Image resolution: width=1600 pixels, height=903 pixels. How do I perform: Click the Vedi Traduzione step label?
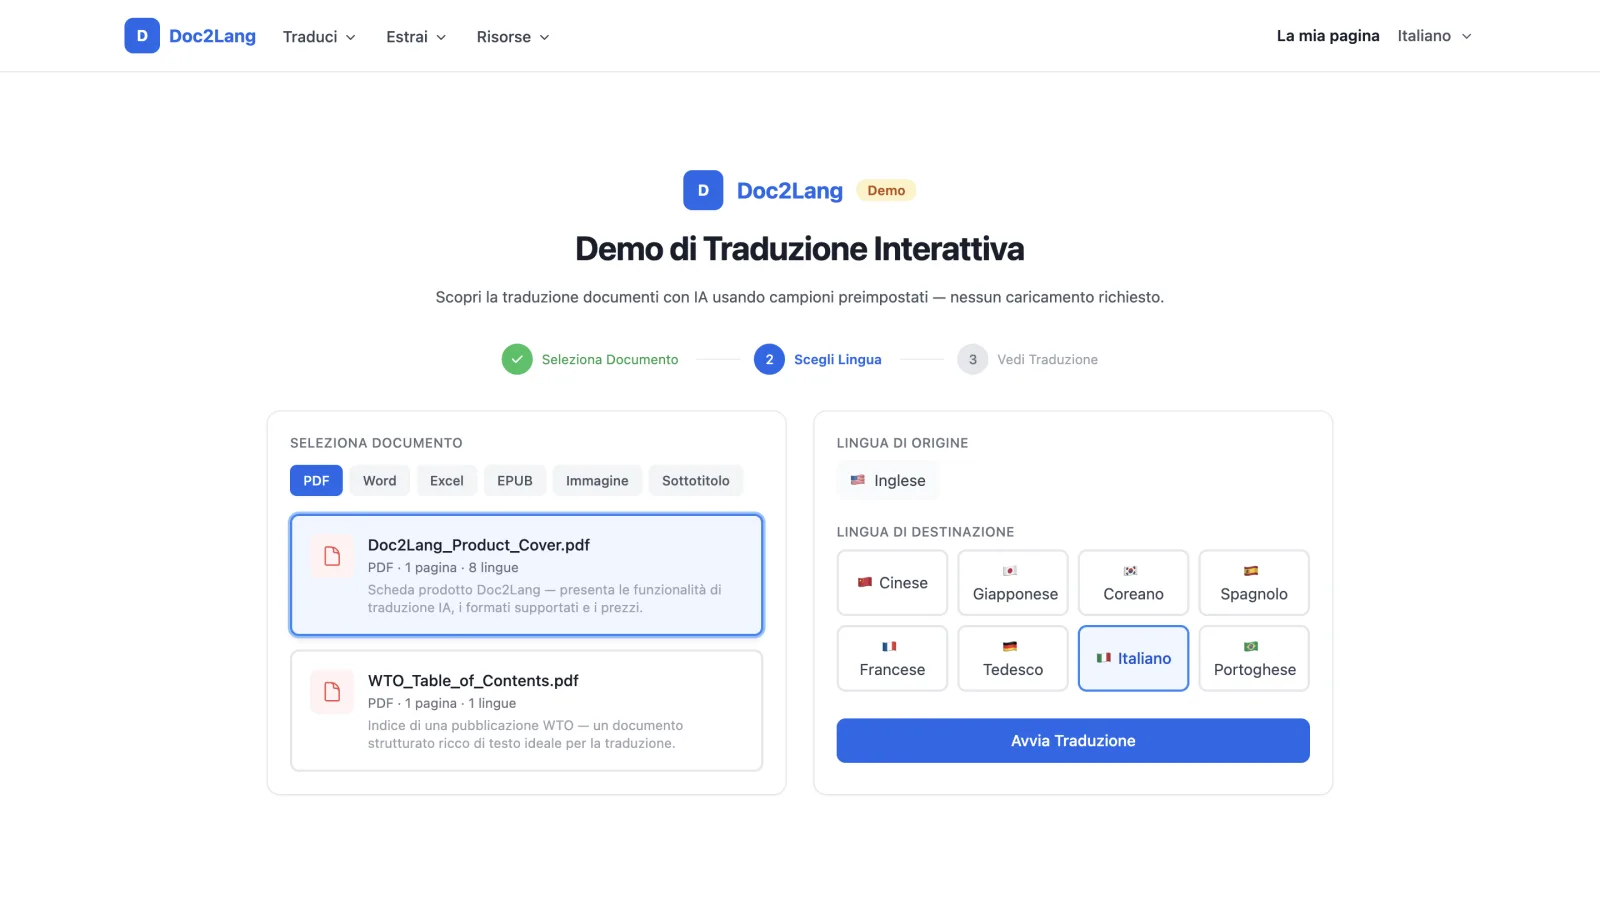[1047, 360]
